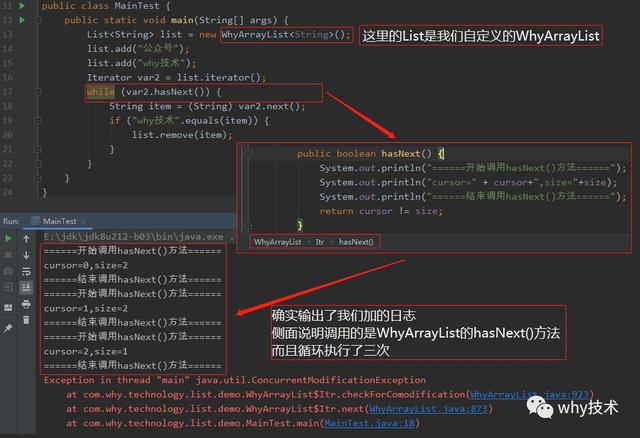Open Itr breadcrumb item
The image size is (640, 438).
coord(320,242)
